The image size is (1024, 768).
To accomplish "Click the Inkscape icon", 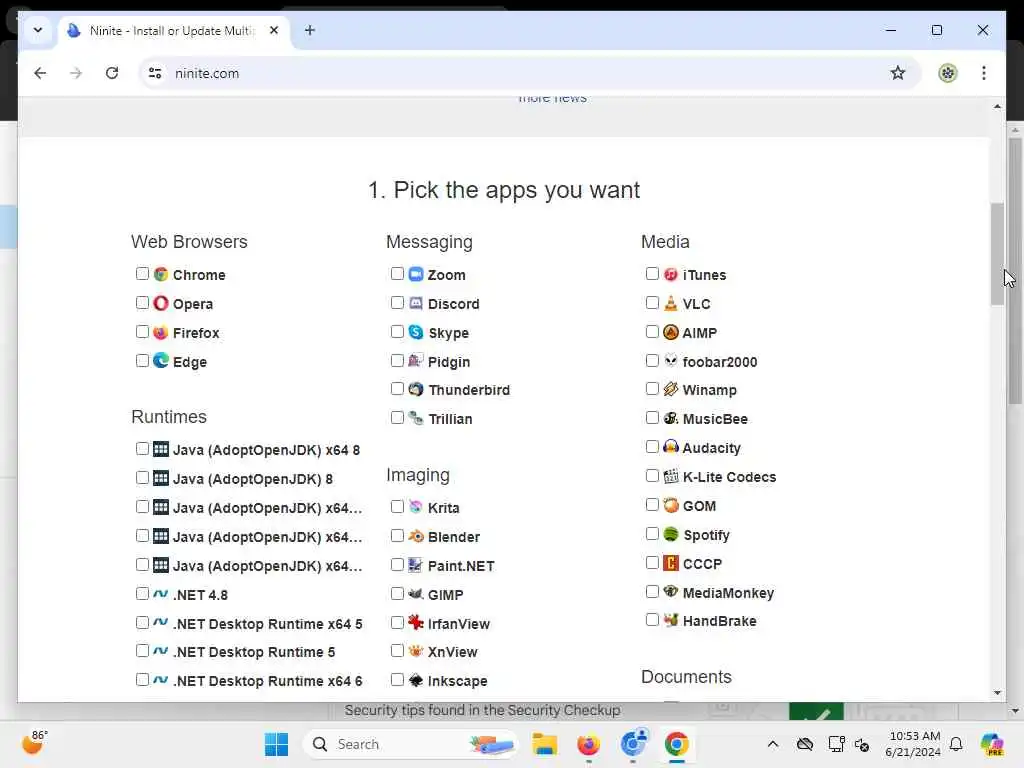I will (x=416, y=680).
